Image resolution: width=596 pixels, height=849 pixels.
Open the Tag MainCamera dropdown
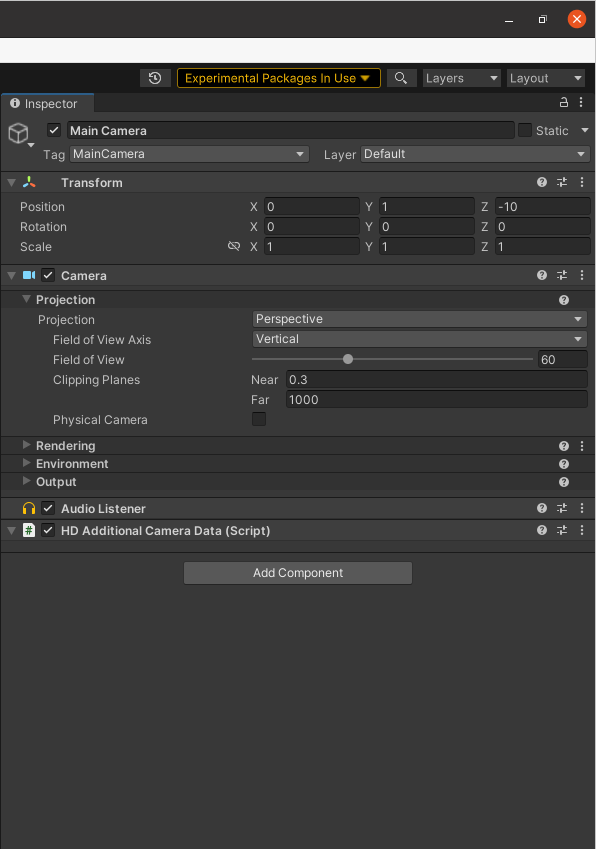pos(189,154)
